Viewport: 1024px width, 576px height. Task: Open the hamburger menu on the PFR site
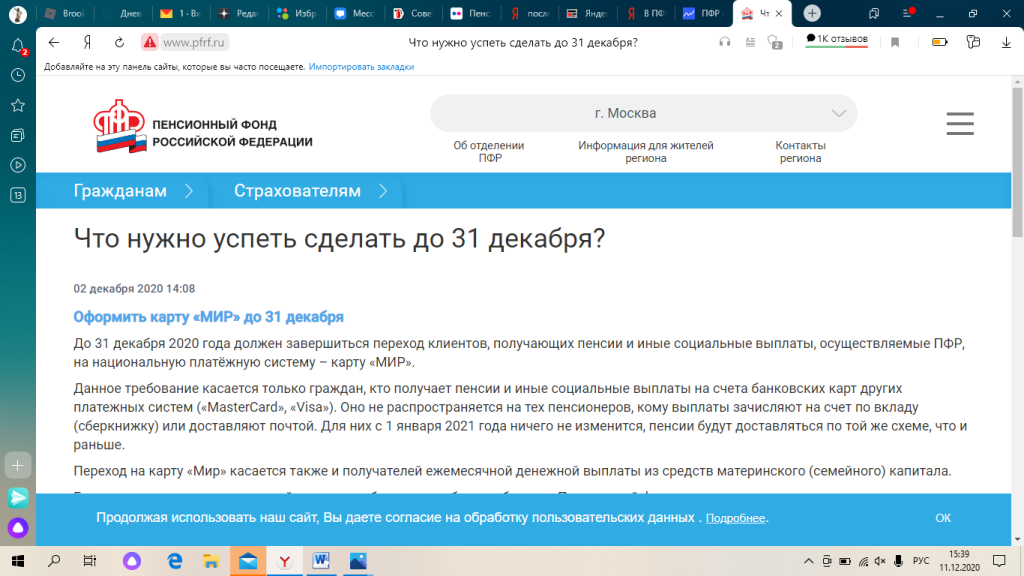(959, 123)
